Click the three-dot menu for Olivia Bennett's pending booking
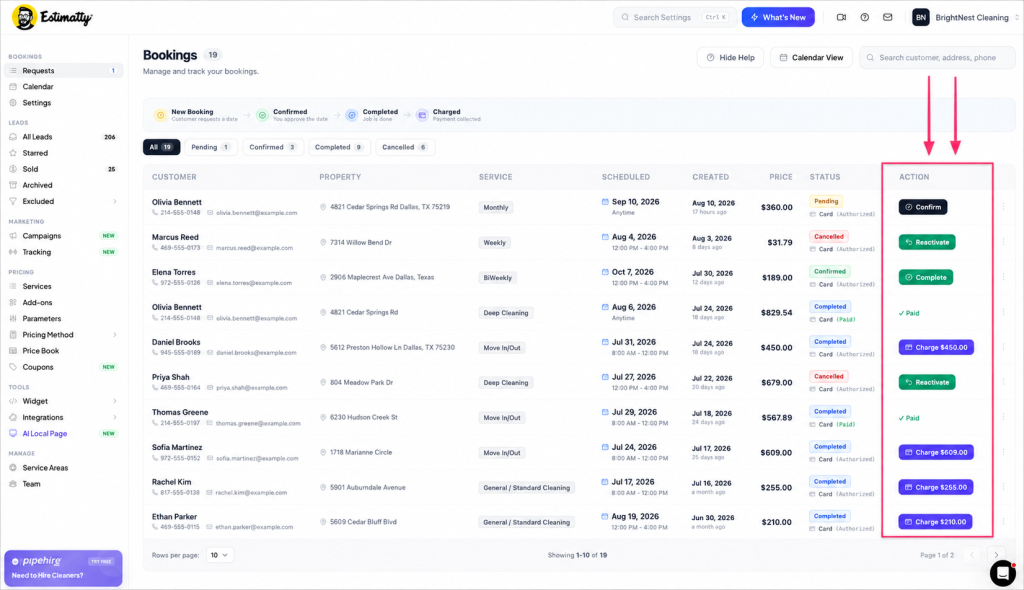 pyautogui.click(x=1004, y=207)
